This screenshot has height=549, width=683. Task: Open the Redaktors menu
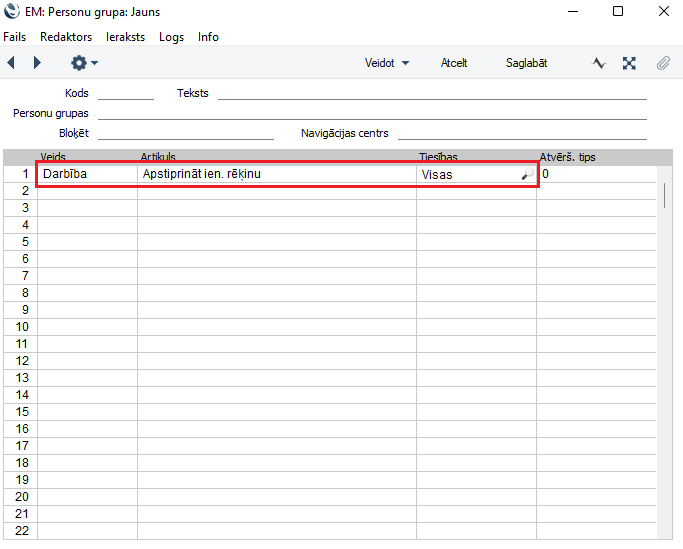[x=66, y=37]
